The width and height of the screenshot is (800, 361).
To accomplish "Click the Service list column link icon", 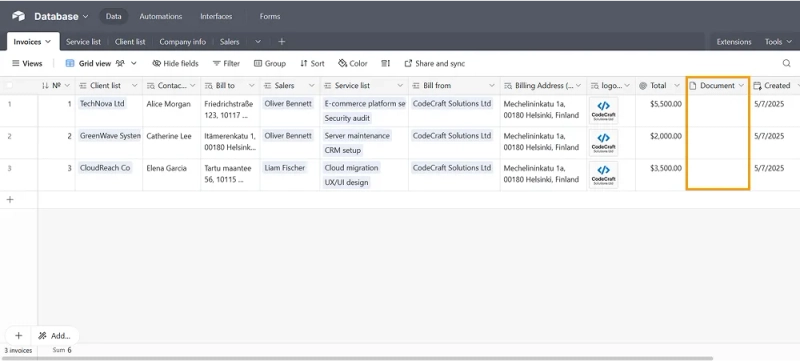I will 328,86.
